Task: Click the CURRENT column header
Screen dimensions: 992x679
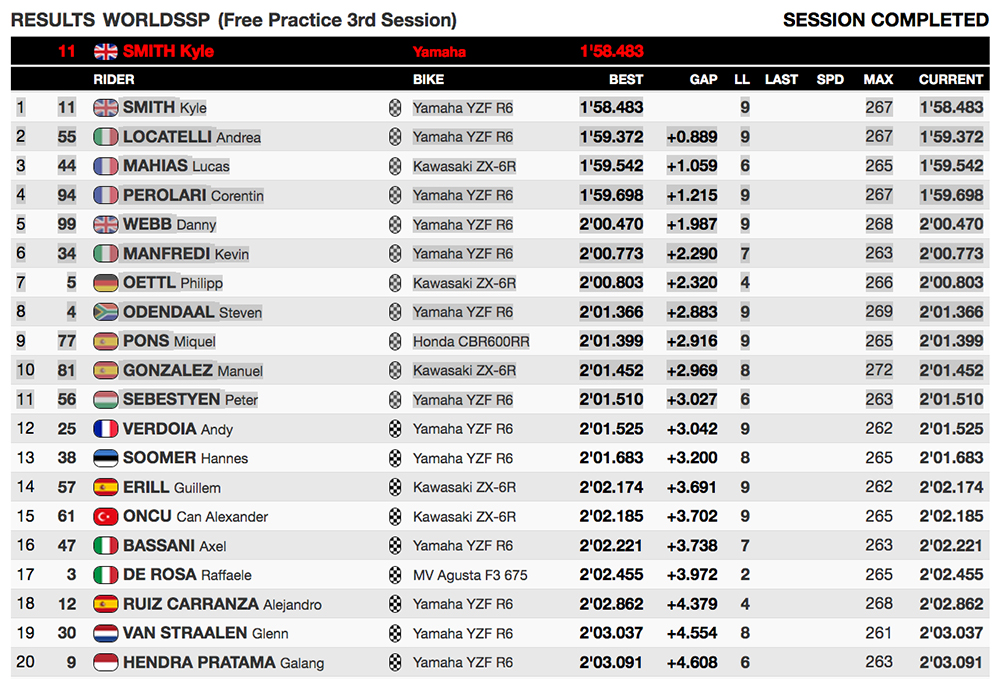Action: 951,79
